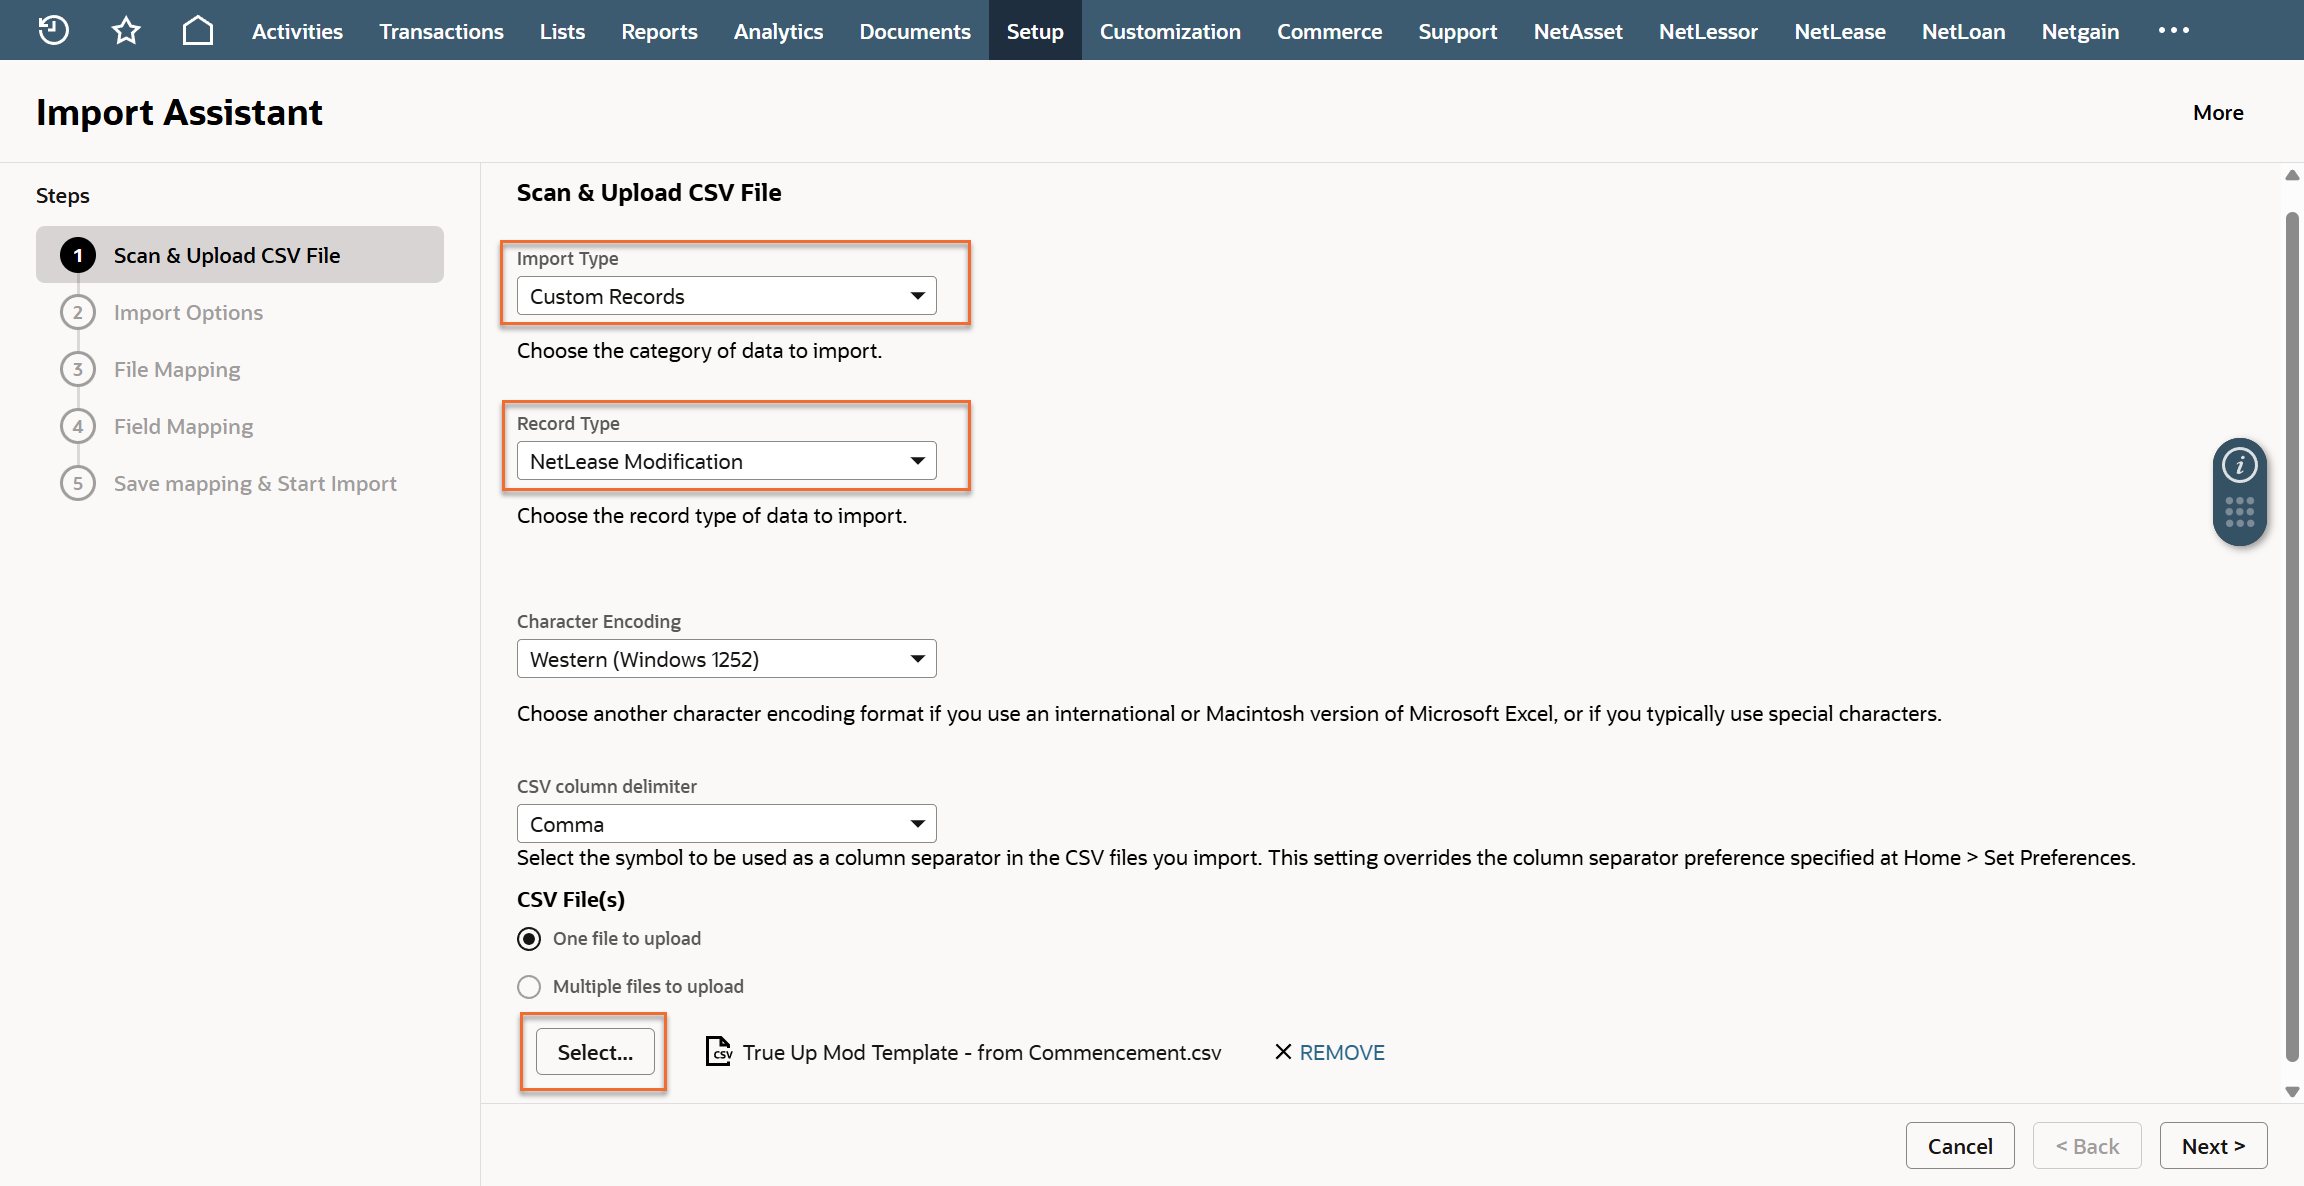Click the X remove icon beside REMOVE
Viewport: 2304px width, 1186px height.
coord(1283,1052)
